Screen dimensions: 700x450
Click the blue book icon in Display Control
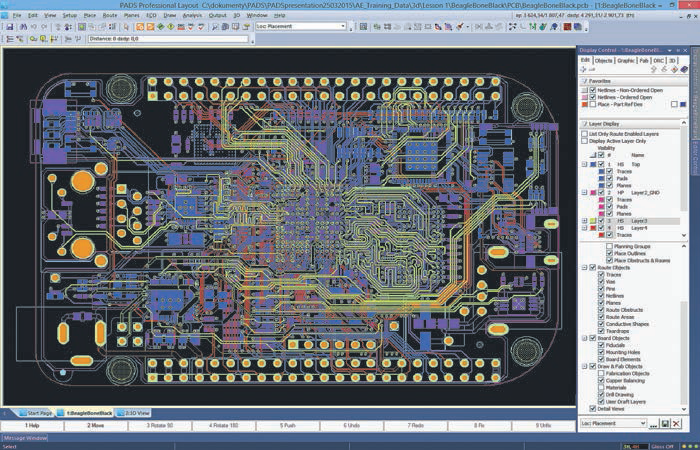coord(683,69)
